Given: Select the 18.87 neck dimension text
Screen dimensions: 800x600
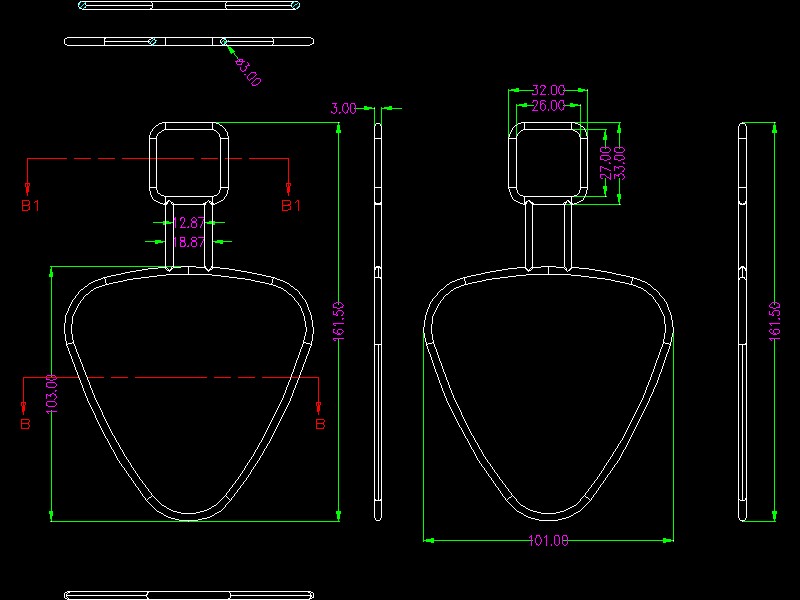Looking at the screenshot, I should [x=188, y=242].
